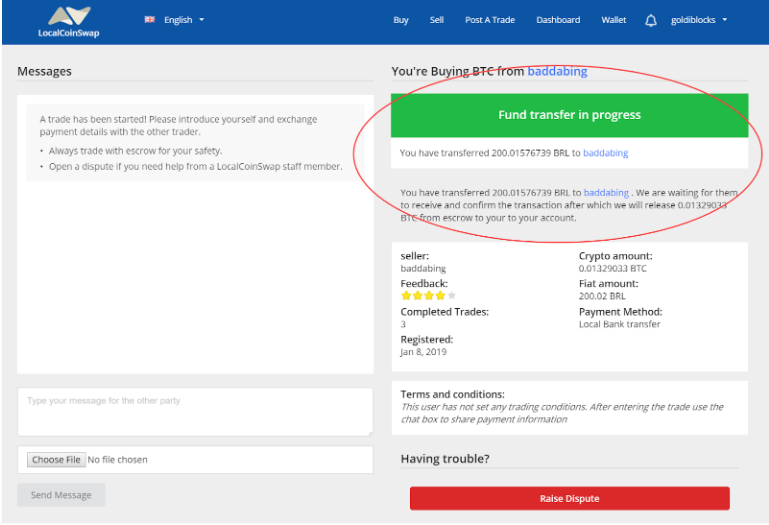Open the Dashboard page
This screenshot has height=525, width=769.
[x=558, y=20]
